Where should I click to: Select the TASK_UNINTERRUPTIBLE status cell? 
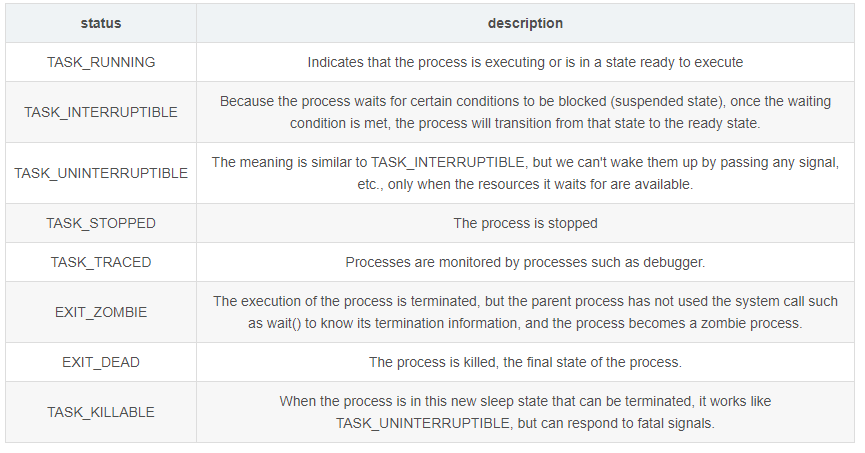point(100,173)
